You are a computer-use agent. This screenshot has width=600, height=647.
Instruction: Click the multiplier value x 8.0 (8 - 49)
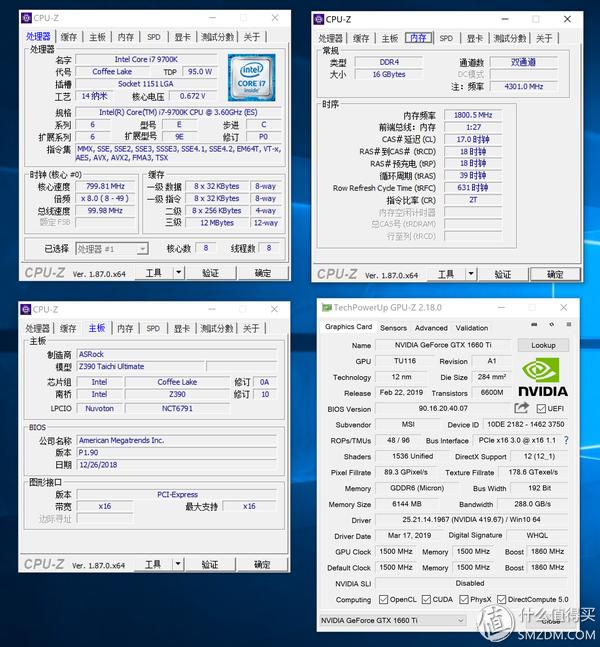(x=105, y=198)
